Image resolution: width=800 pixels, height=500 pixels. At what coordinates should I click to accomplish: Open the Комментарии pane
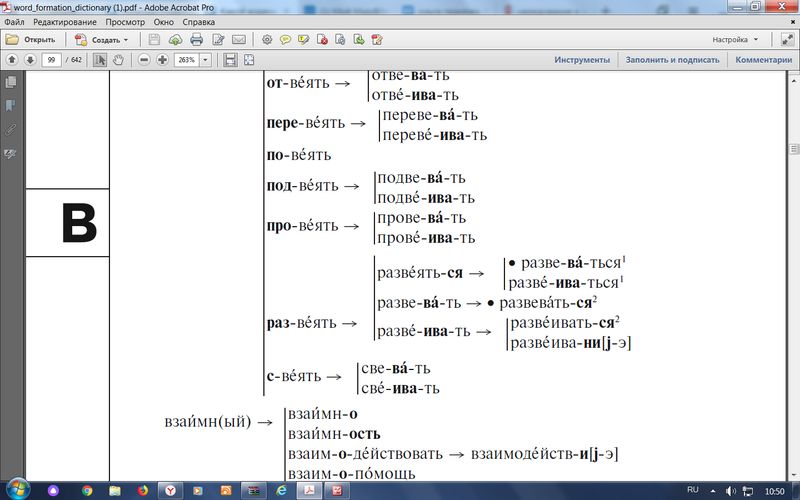pyautogui.click(x=763, y=60)
